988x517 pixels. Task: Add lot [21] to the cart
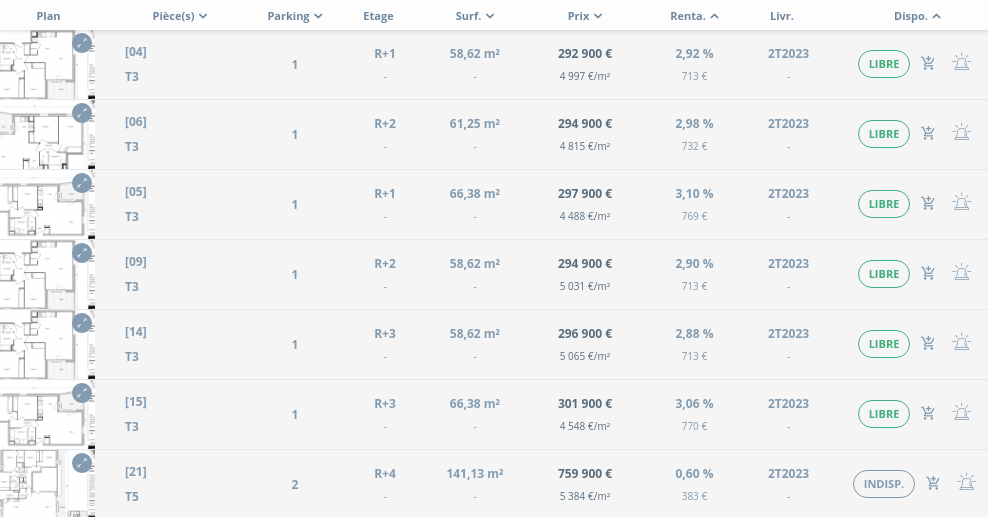(x=933, y=484)
